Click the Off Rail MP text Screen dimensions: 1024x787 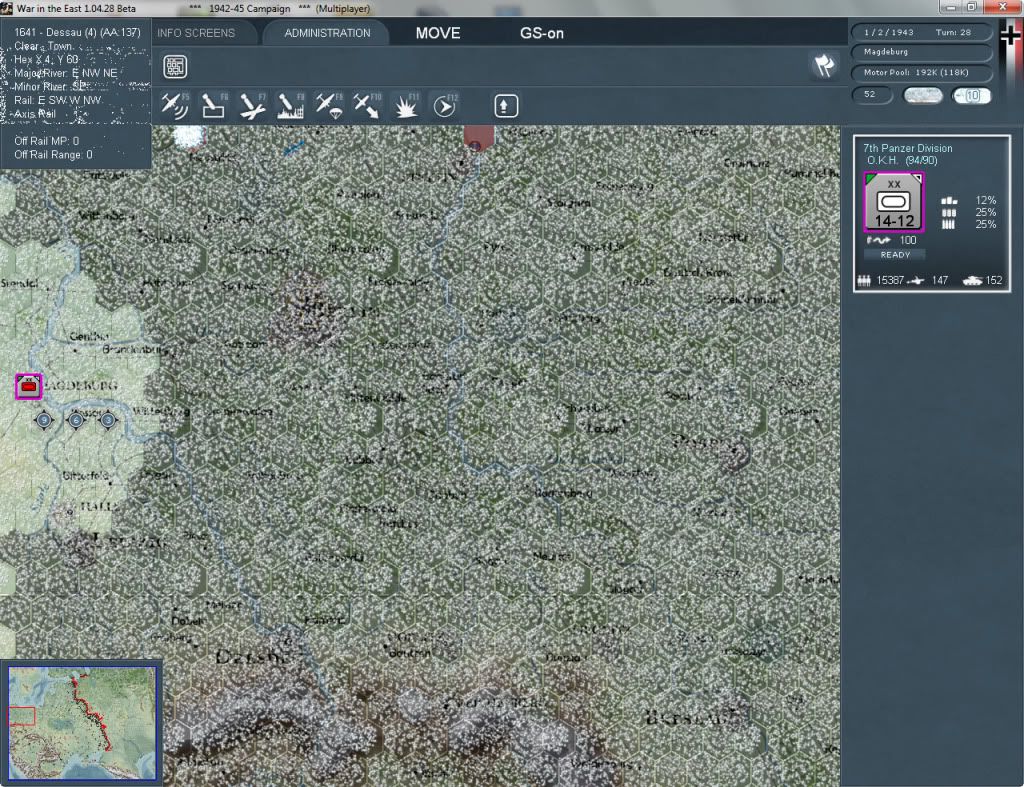click(46, 141)
